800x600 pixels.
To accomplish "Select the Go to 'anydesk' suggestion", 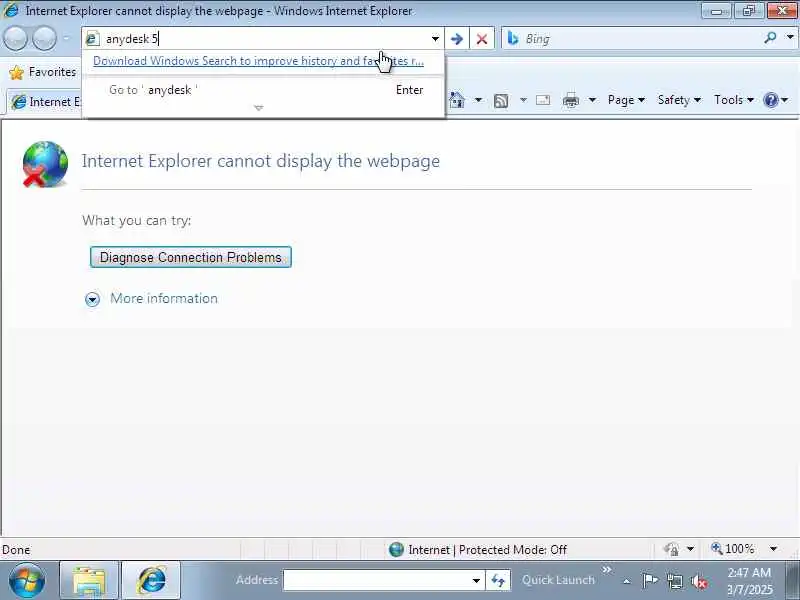I will click(263, 90).
